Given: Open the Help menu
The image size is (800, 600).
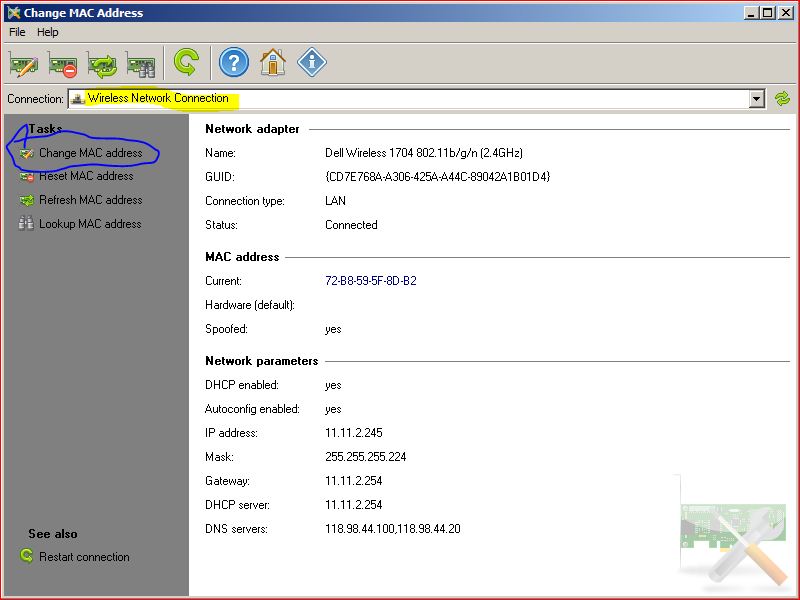Looking at the screenshot, I should click(47, 32).
